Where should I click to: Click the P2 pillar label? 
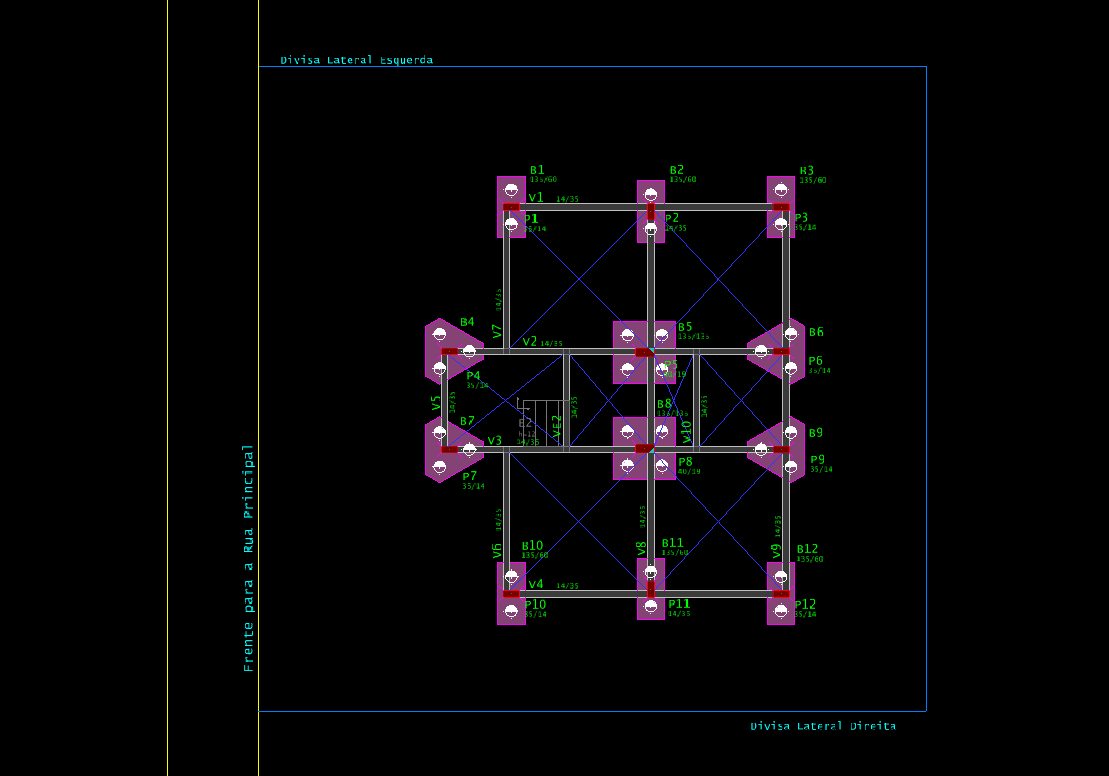tap(671, 218)
